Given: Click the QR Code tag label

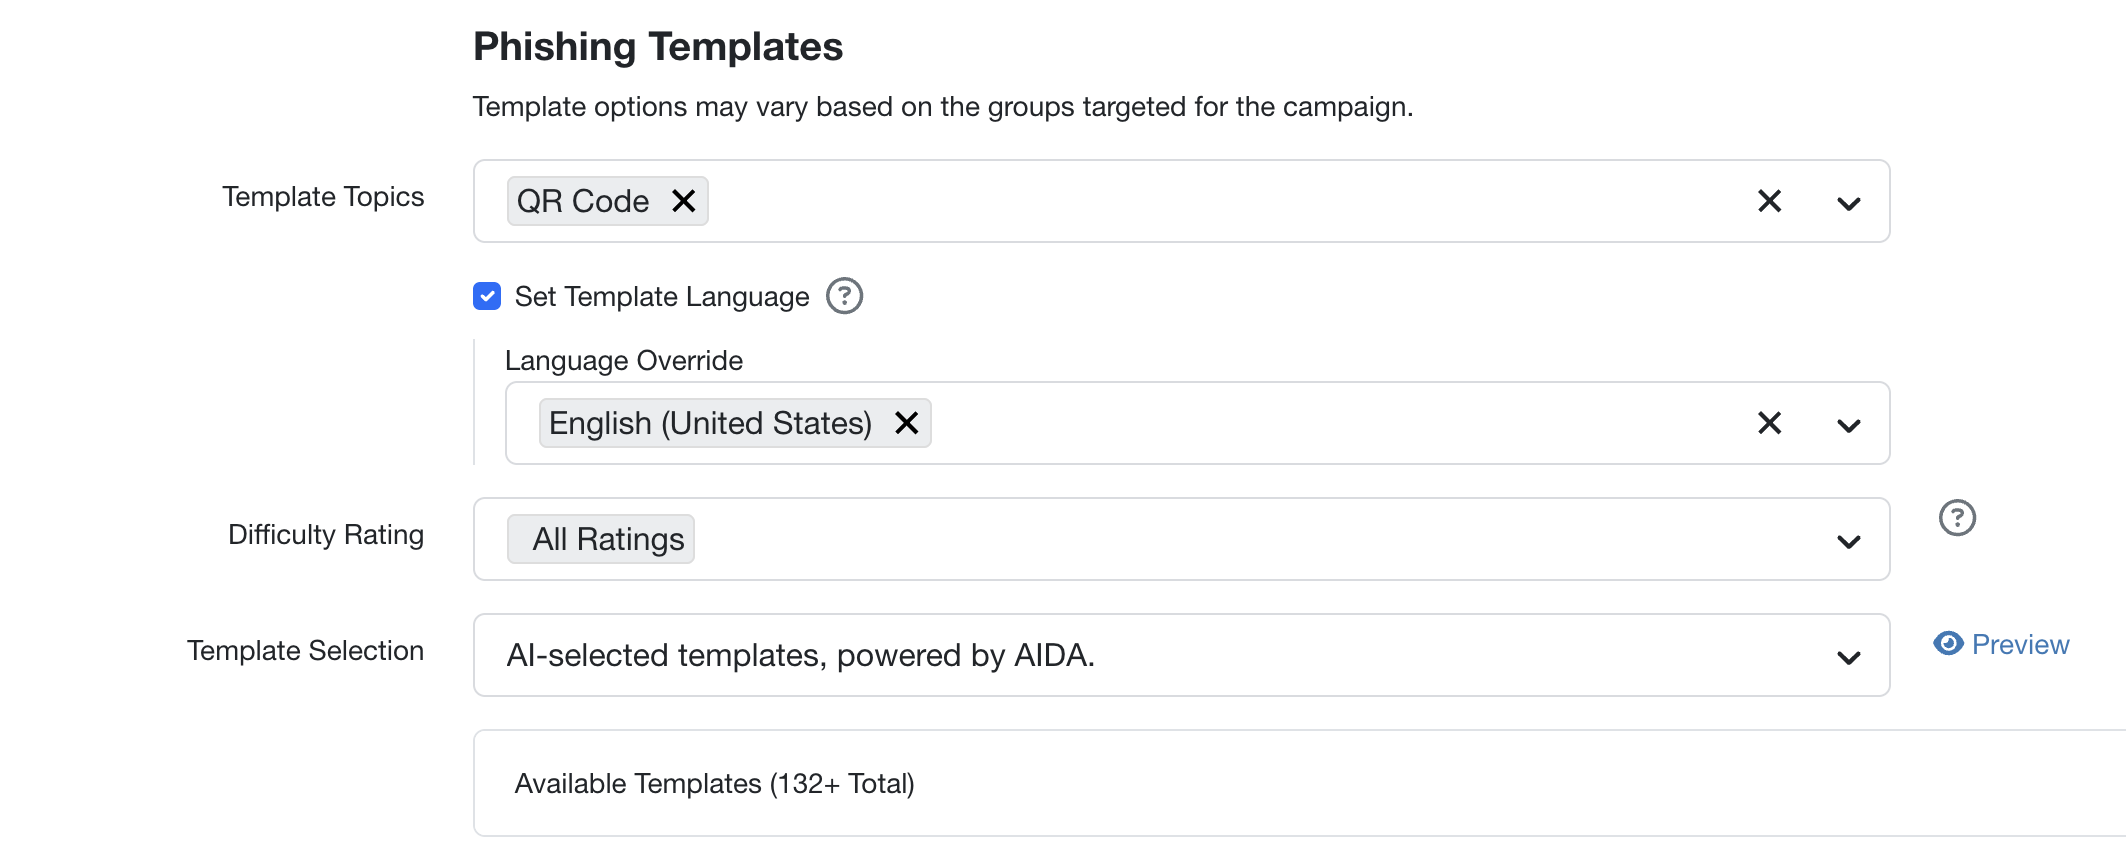Looking at the screenshot, I should coord(582,201).
